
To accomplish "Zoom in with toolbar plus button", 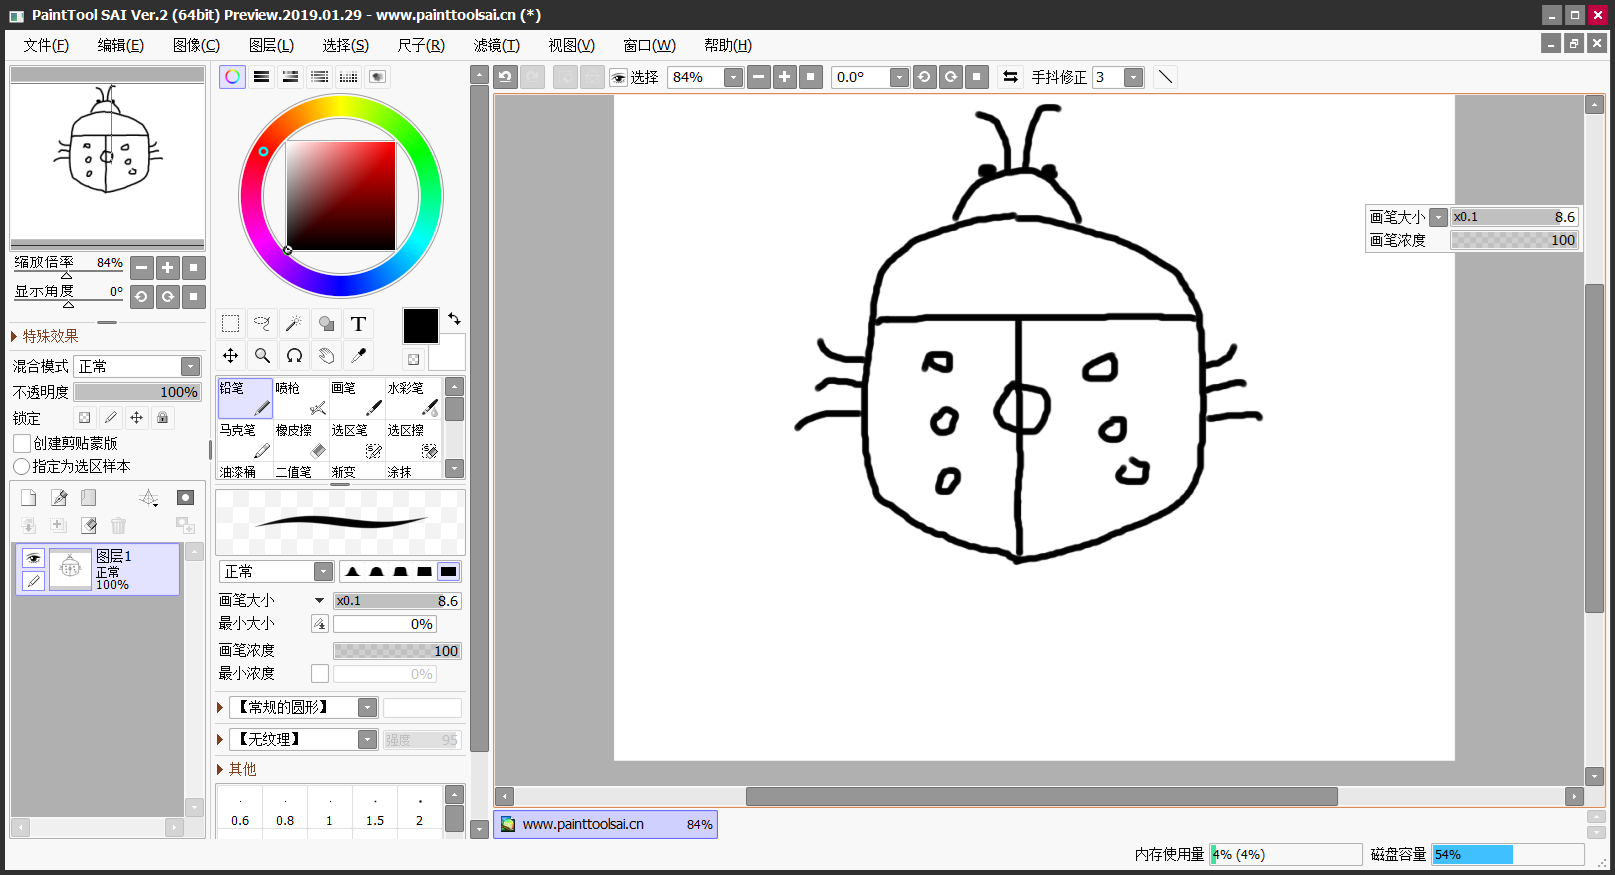I will pos(785,77).
